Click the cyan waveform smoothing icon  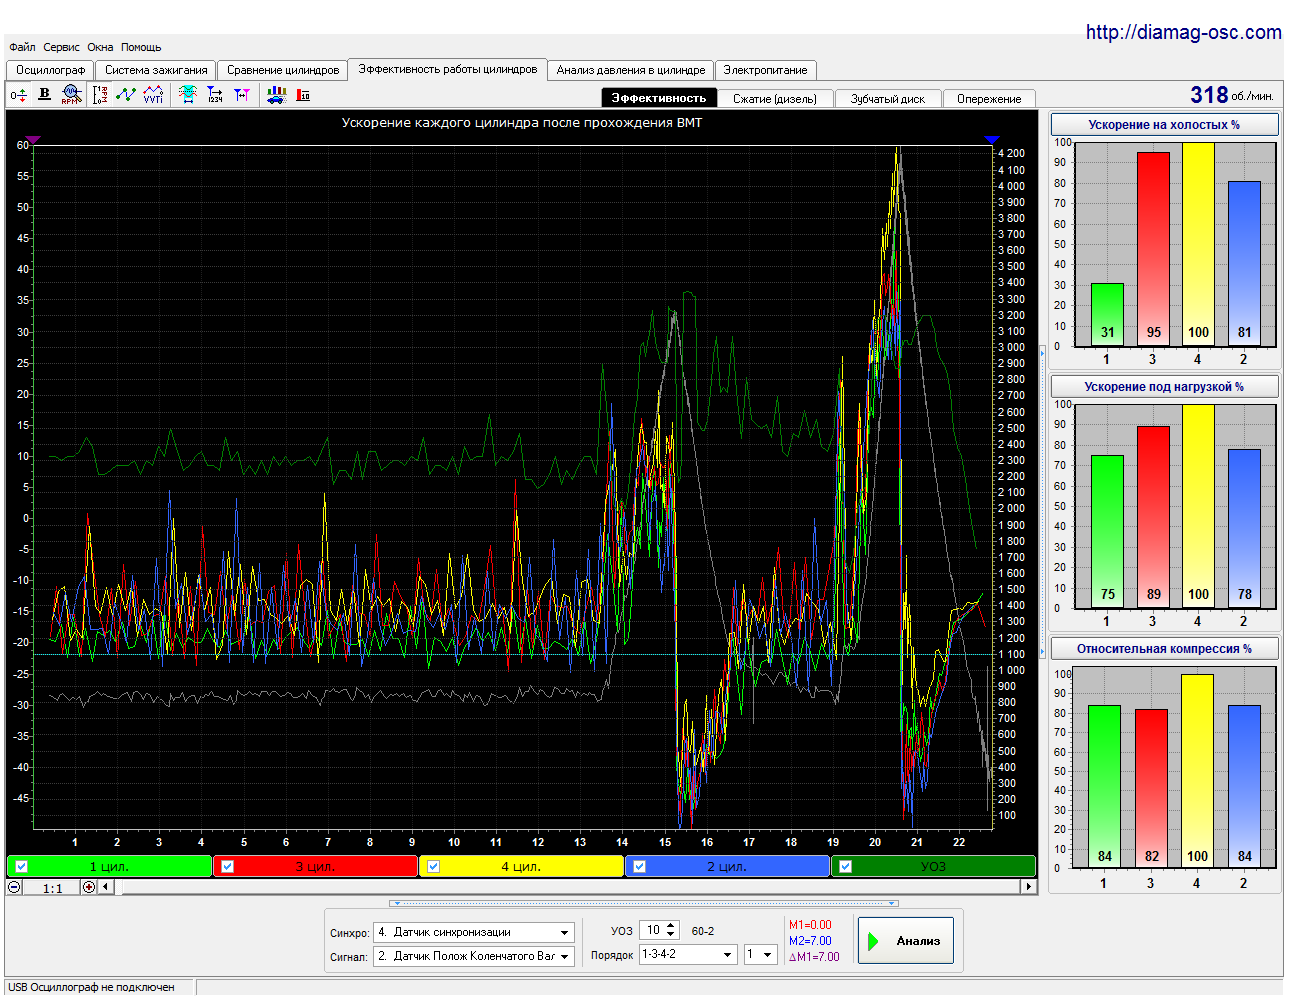(187, 95)
